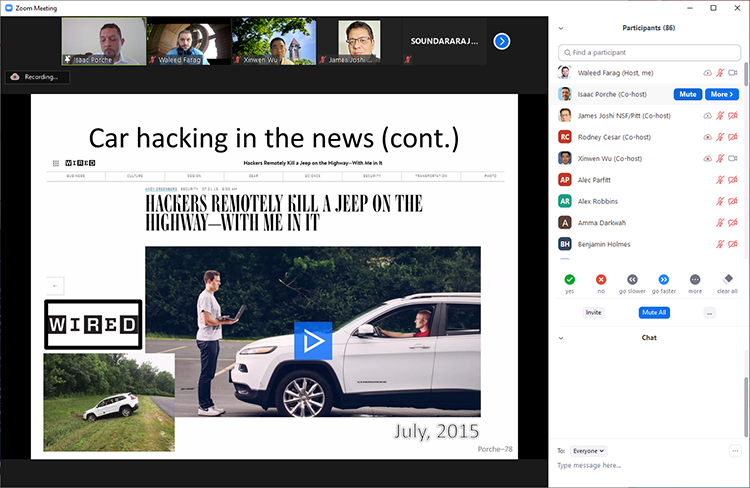Viewport: 750px width, 488px height.
Task: Click Alec Parfitt's muted microphone icon
Action: [x=720, y=180]
